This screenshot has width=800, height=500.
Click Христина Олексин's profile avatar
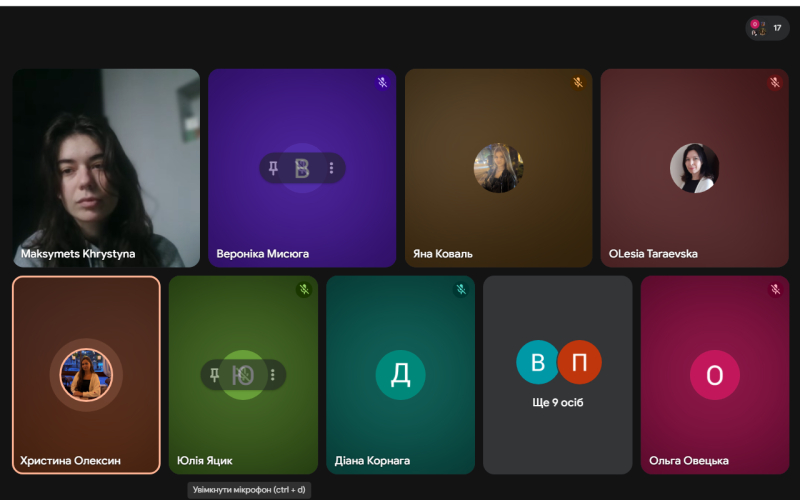pyautogui.click(x=86, y=374)
